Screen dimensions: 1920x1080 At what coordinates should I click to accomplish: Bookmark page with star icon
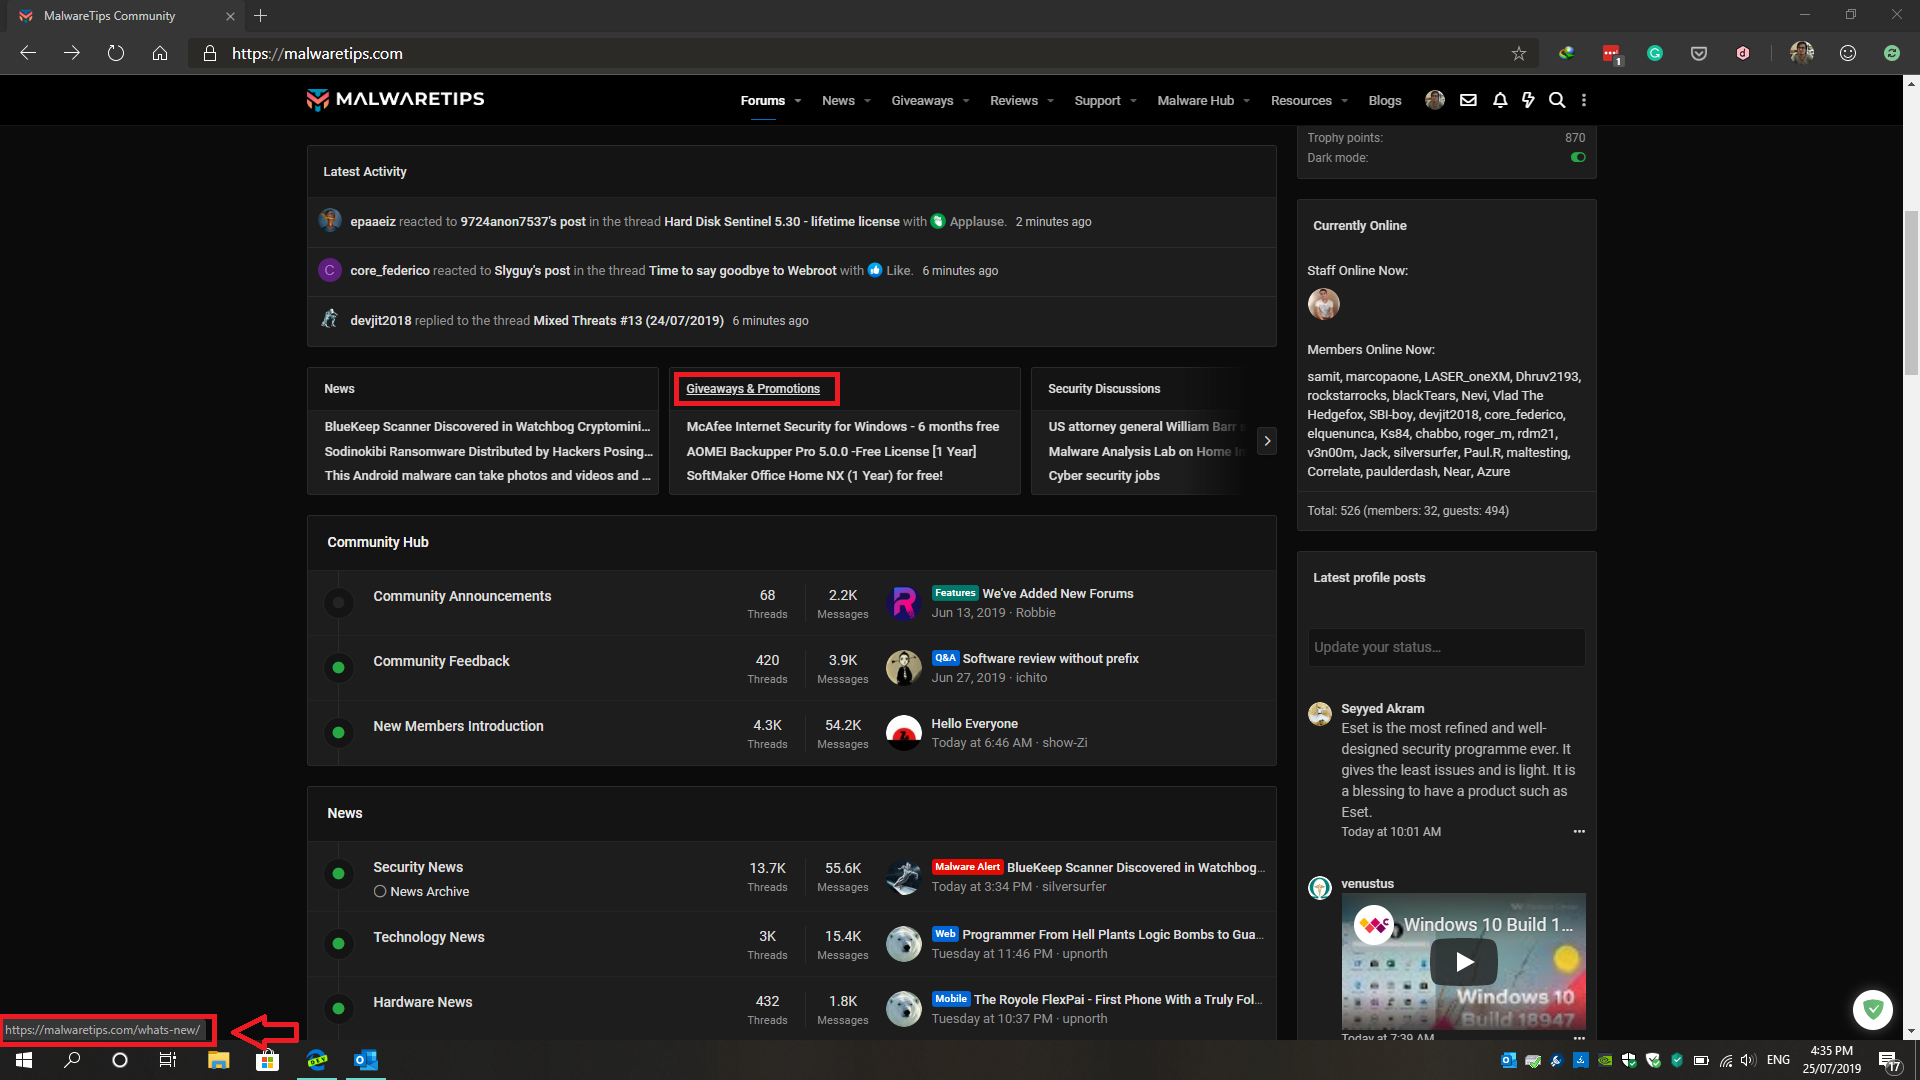click(1519, 54)
